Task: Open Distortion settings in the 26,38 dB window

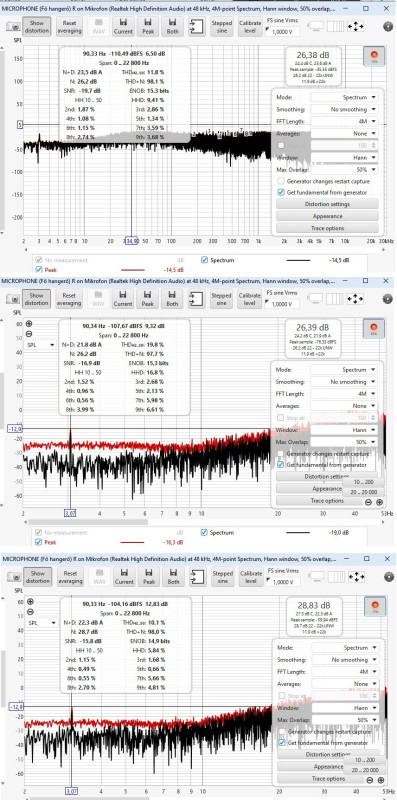Action: tap(327, 204)
